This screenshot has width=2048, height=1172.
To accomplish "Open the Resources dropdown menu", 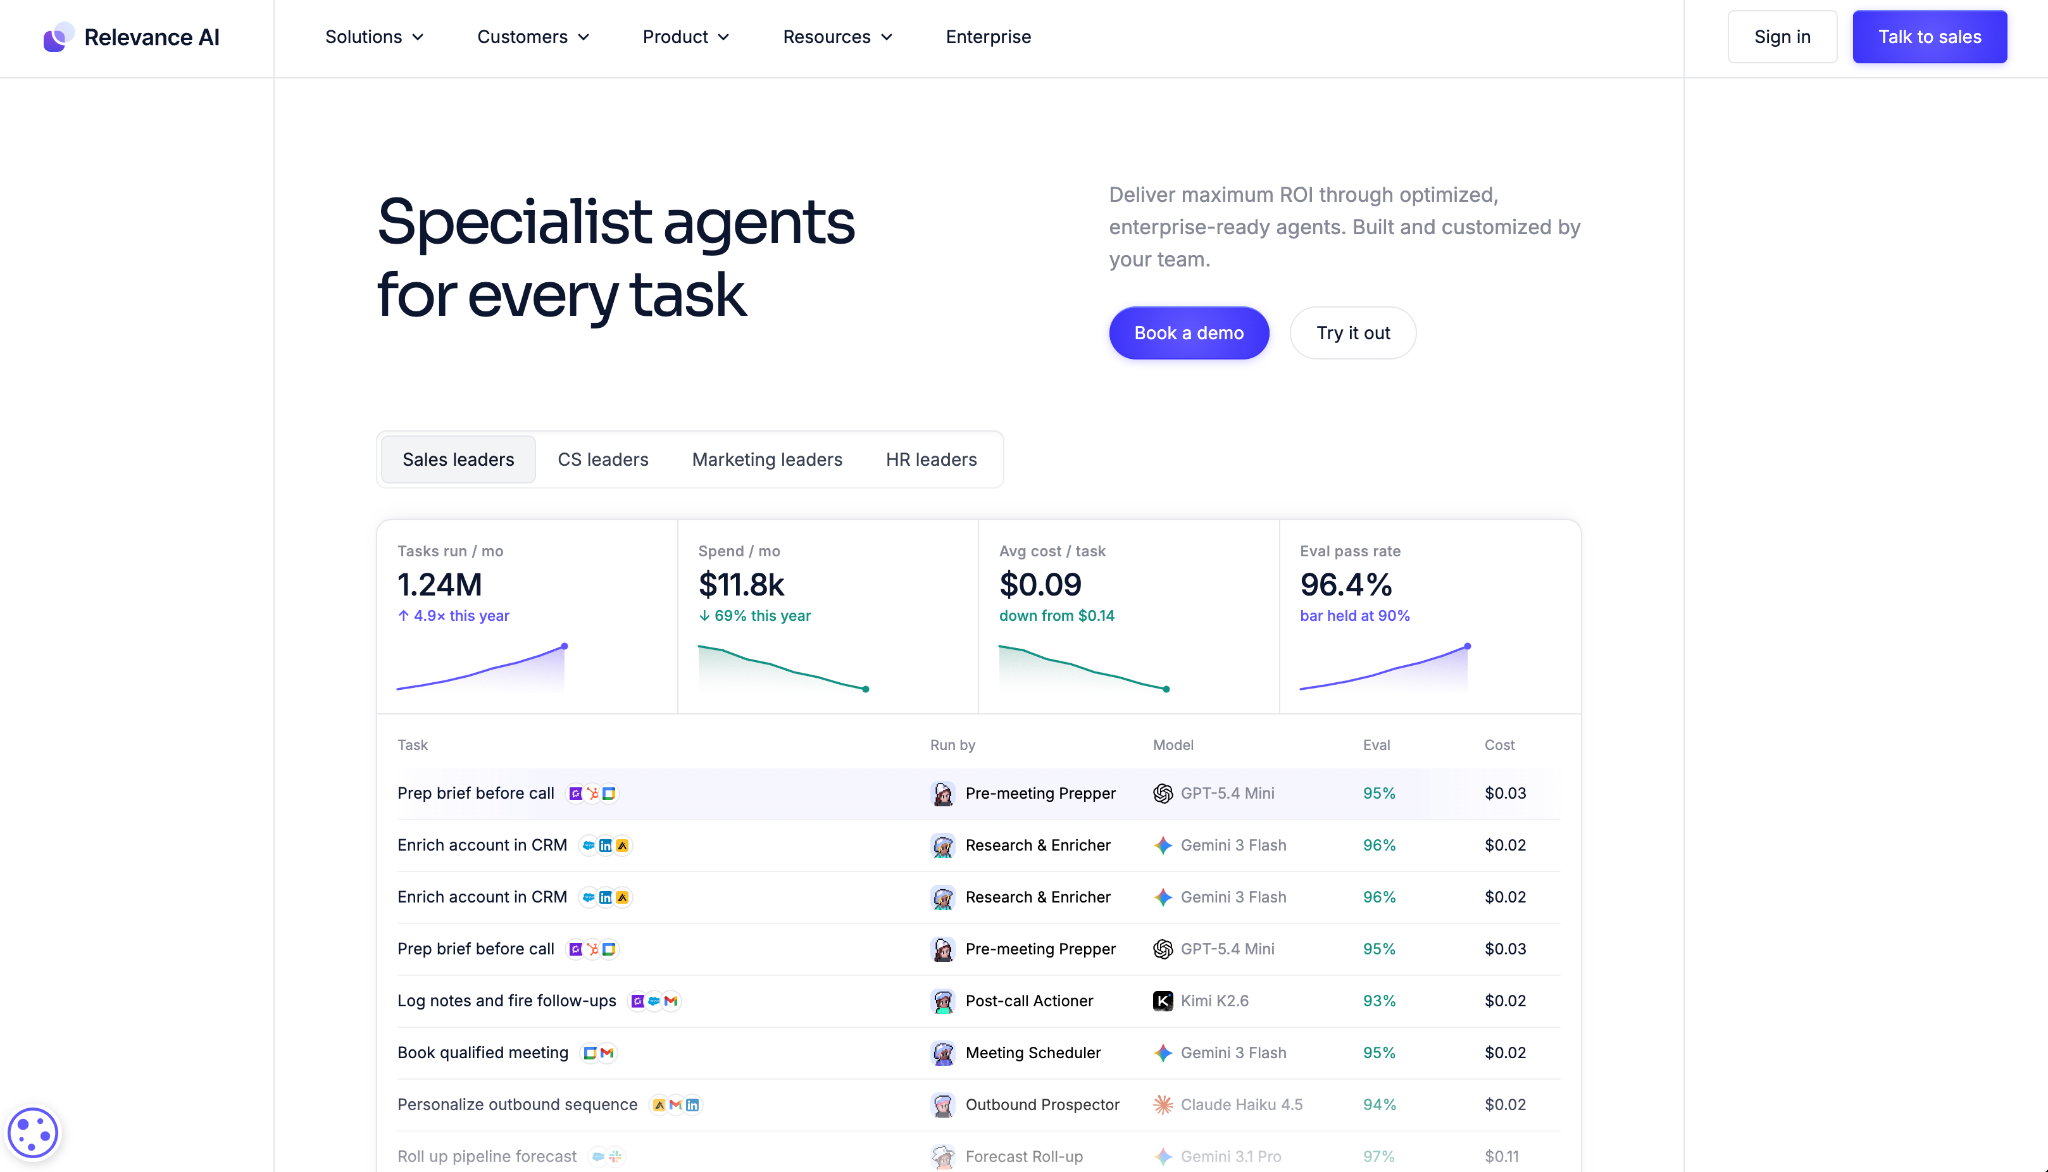I will (838, 37).
